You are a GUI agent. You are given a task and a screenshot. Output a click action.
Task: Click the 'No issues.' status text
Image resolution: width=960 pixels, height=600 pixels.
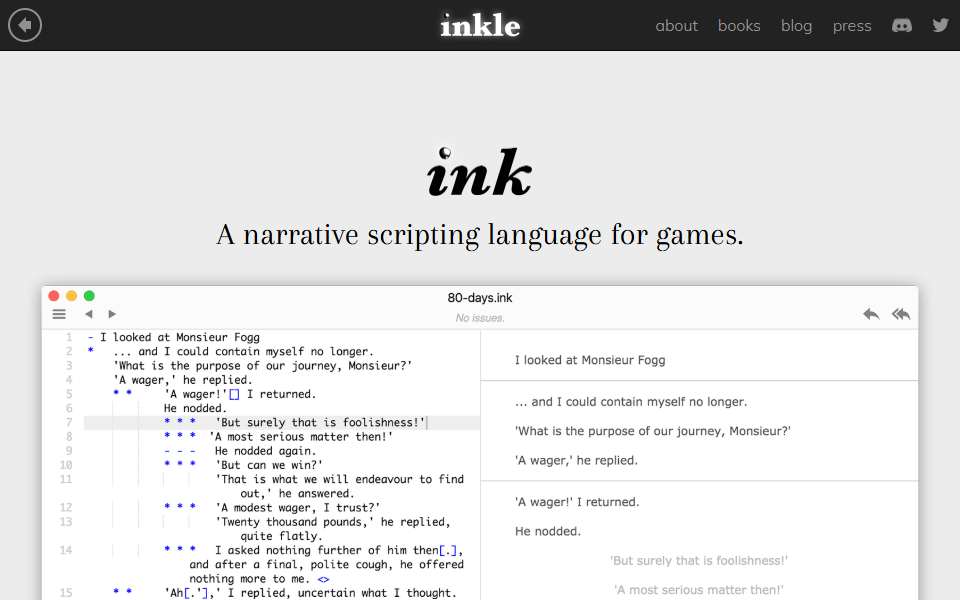coord(479,318)
